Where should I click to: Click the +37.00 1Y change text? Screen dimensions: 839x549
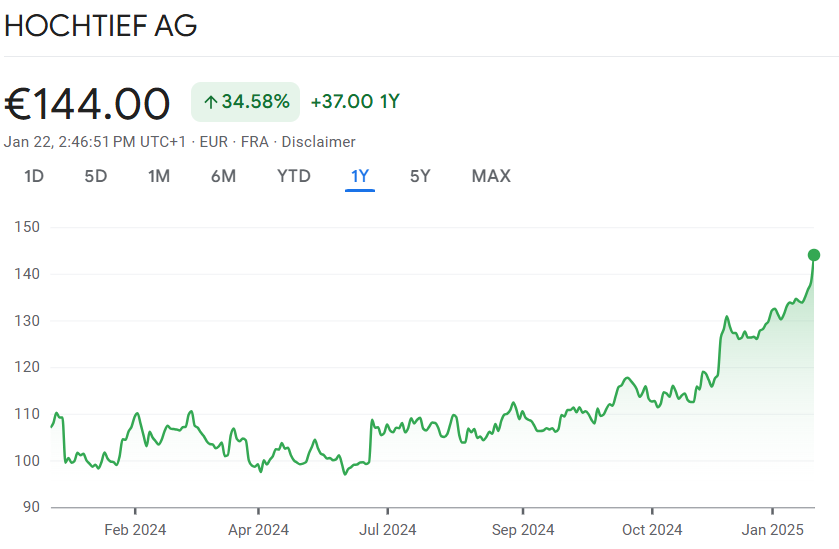(355, 102)
